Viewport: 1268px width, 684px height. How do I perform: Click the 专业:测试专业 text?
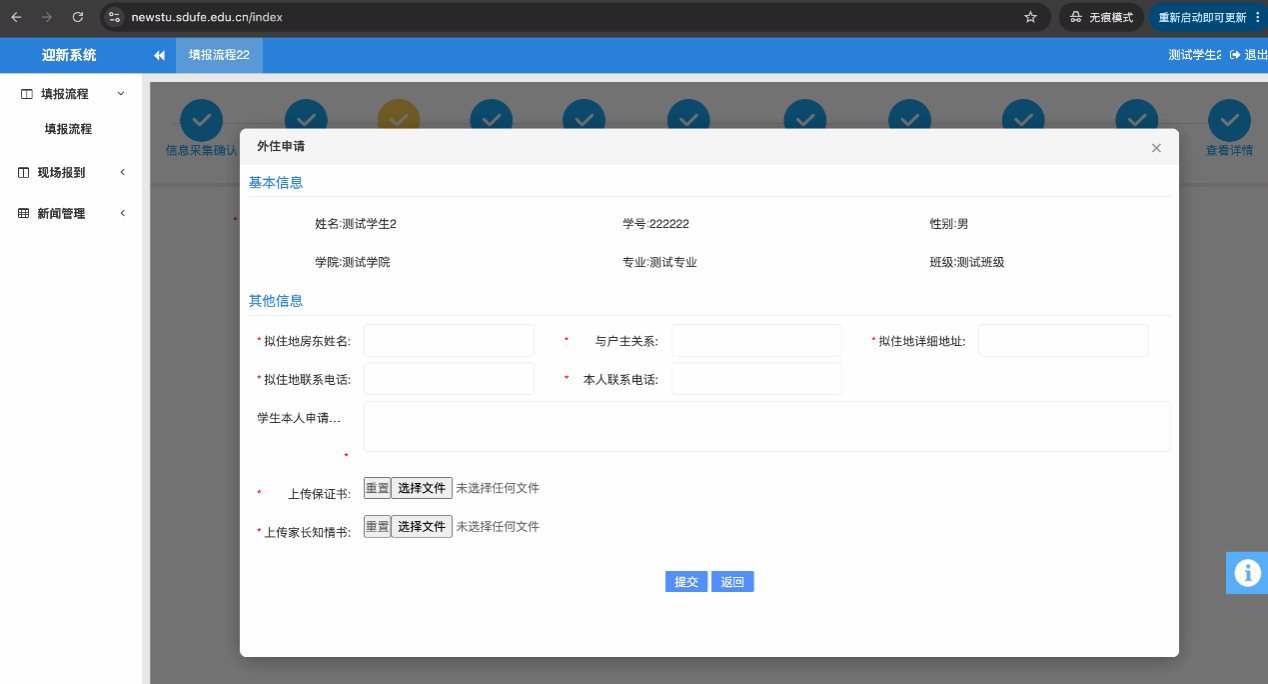(659, 263)
